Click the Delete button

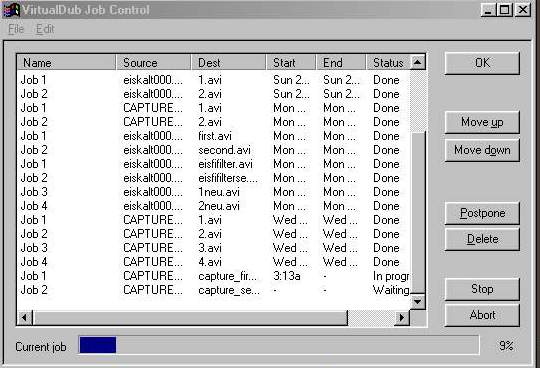click(x=482, y=239)
